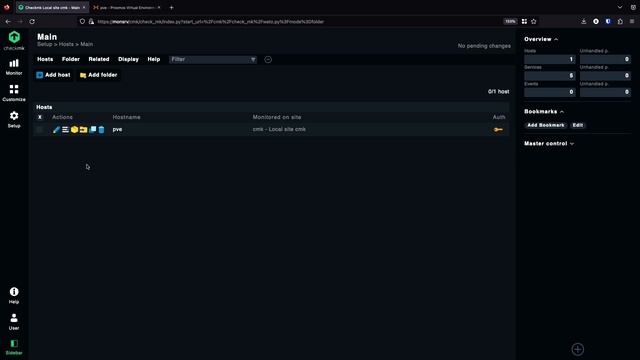640x360 pixels.
Task: Click the Overview Hosts count 1
Action: pos(549,59)
